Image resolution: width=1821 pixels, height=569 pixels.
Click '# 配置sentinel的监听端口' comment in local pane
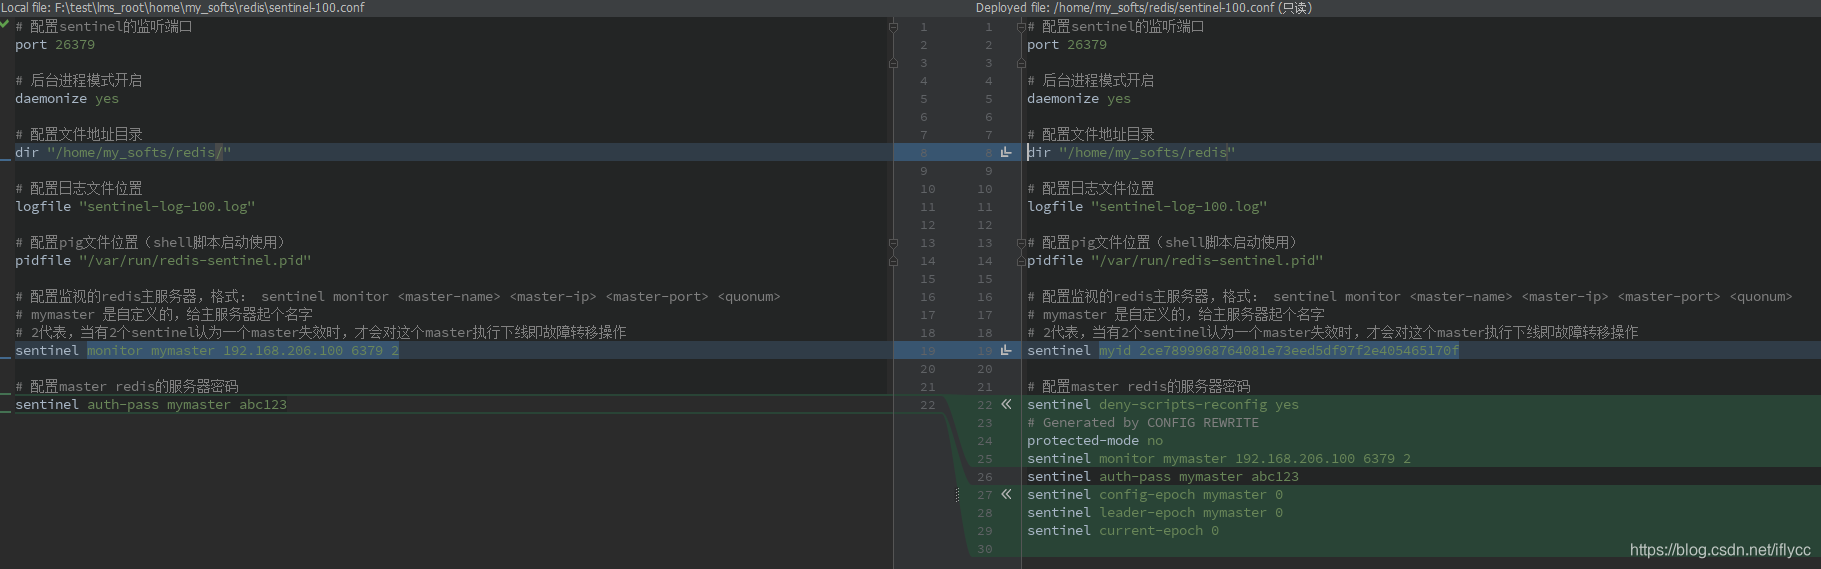104,27
